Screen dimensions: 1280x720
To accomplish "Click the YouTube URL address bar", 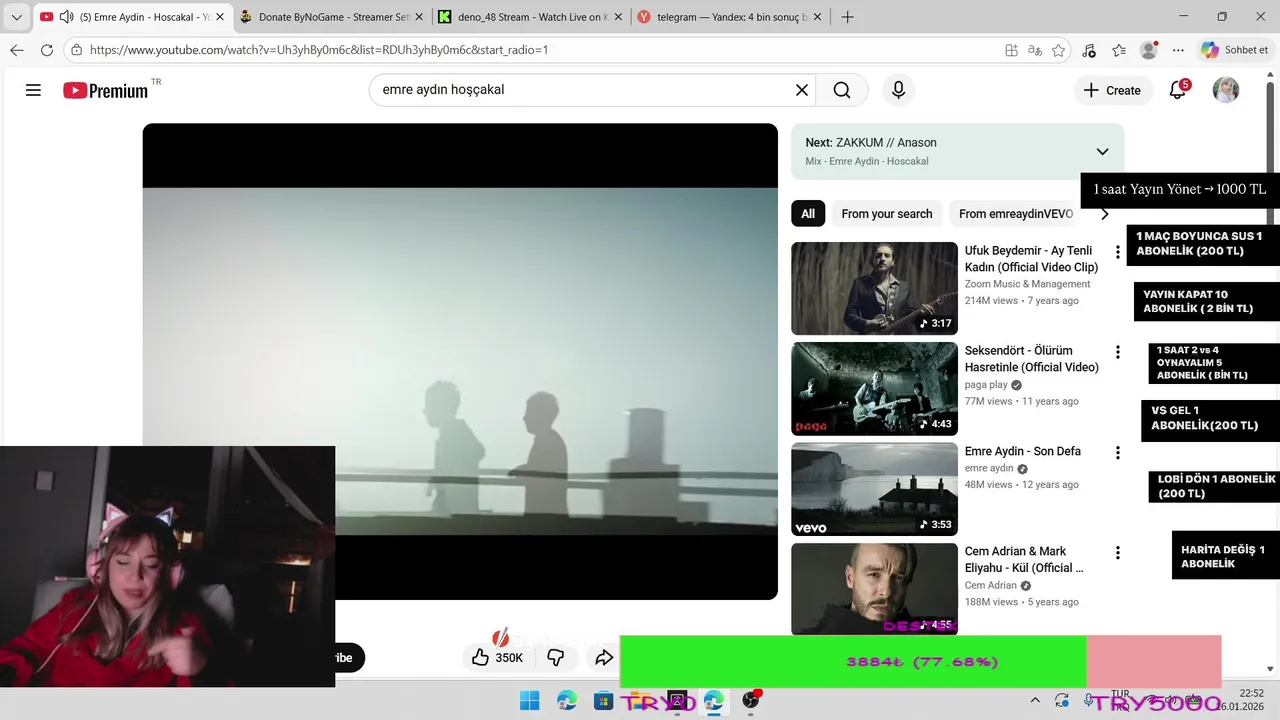I will [x=540, y=50].
